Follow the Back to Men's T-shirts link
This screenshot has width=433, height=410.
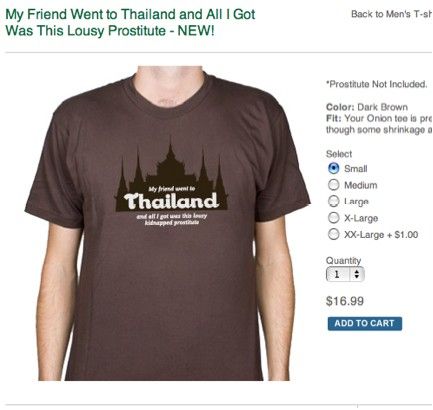tap(392, 14)
